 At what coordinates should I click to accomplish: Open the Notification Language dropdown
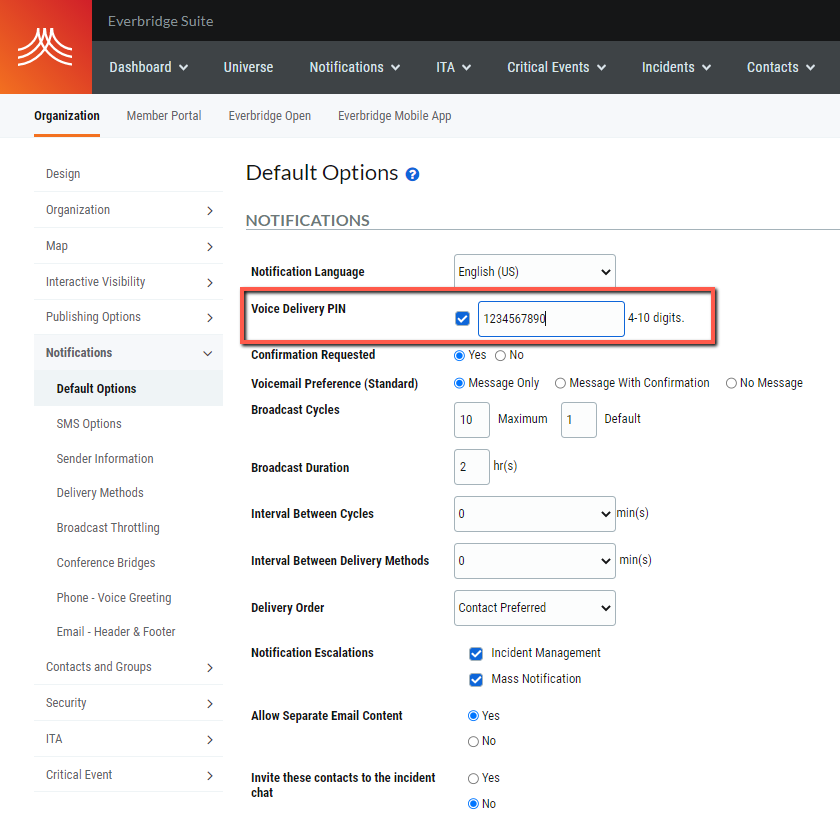[534, 271]
